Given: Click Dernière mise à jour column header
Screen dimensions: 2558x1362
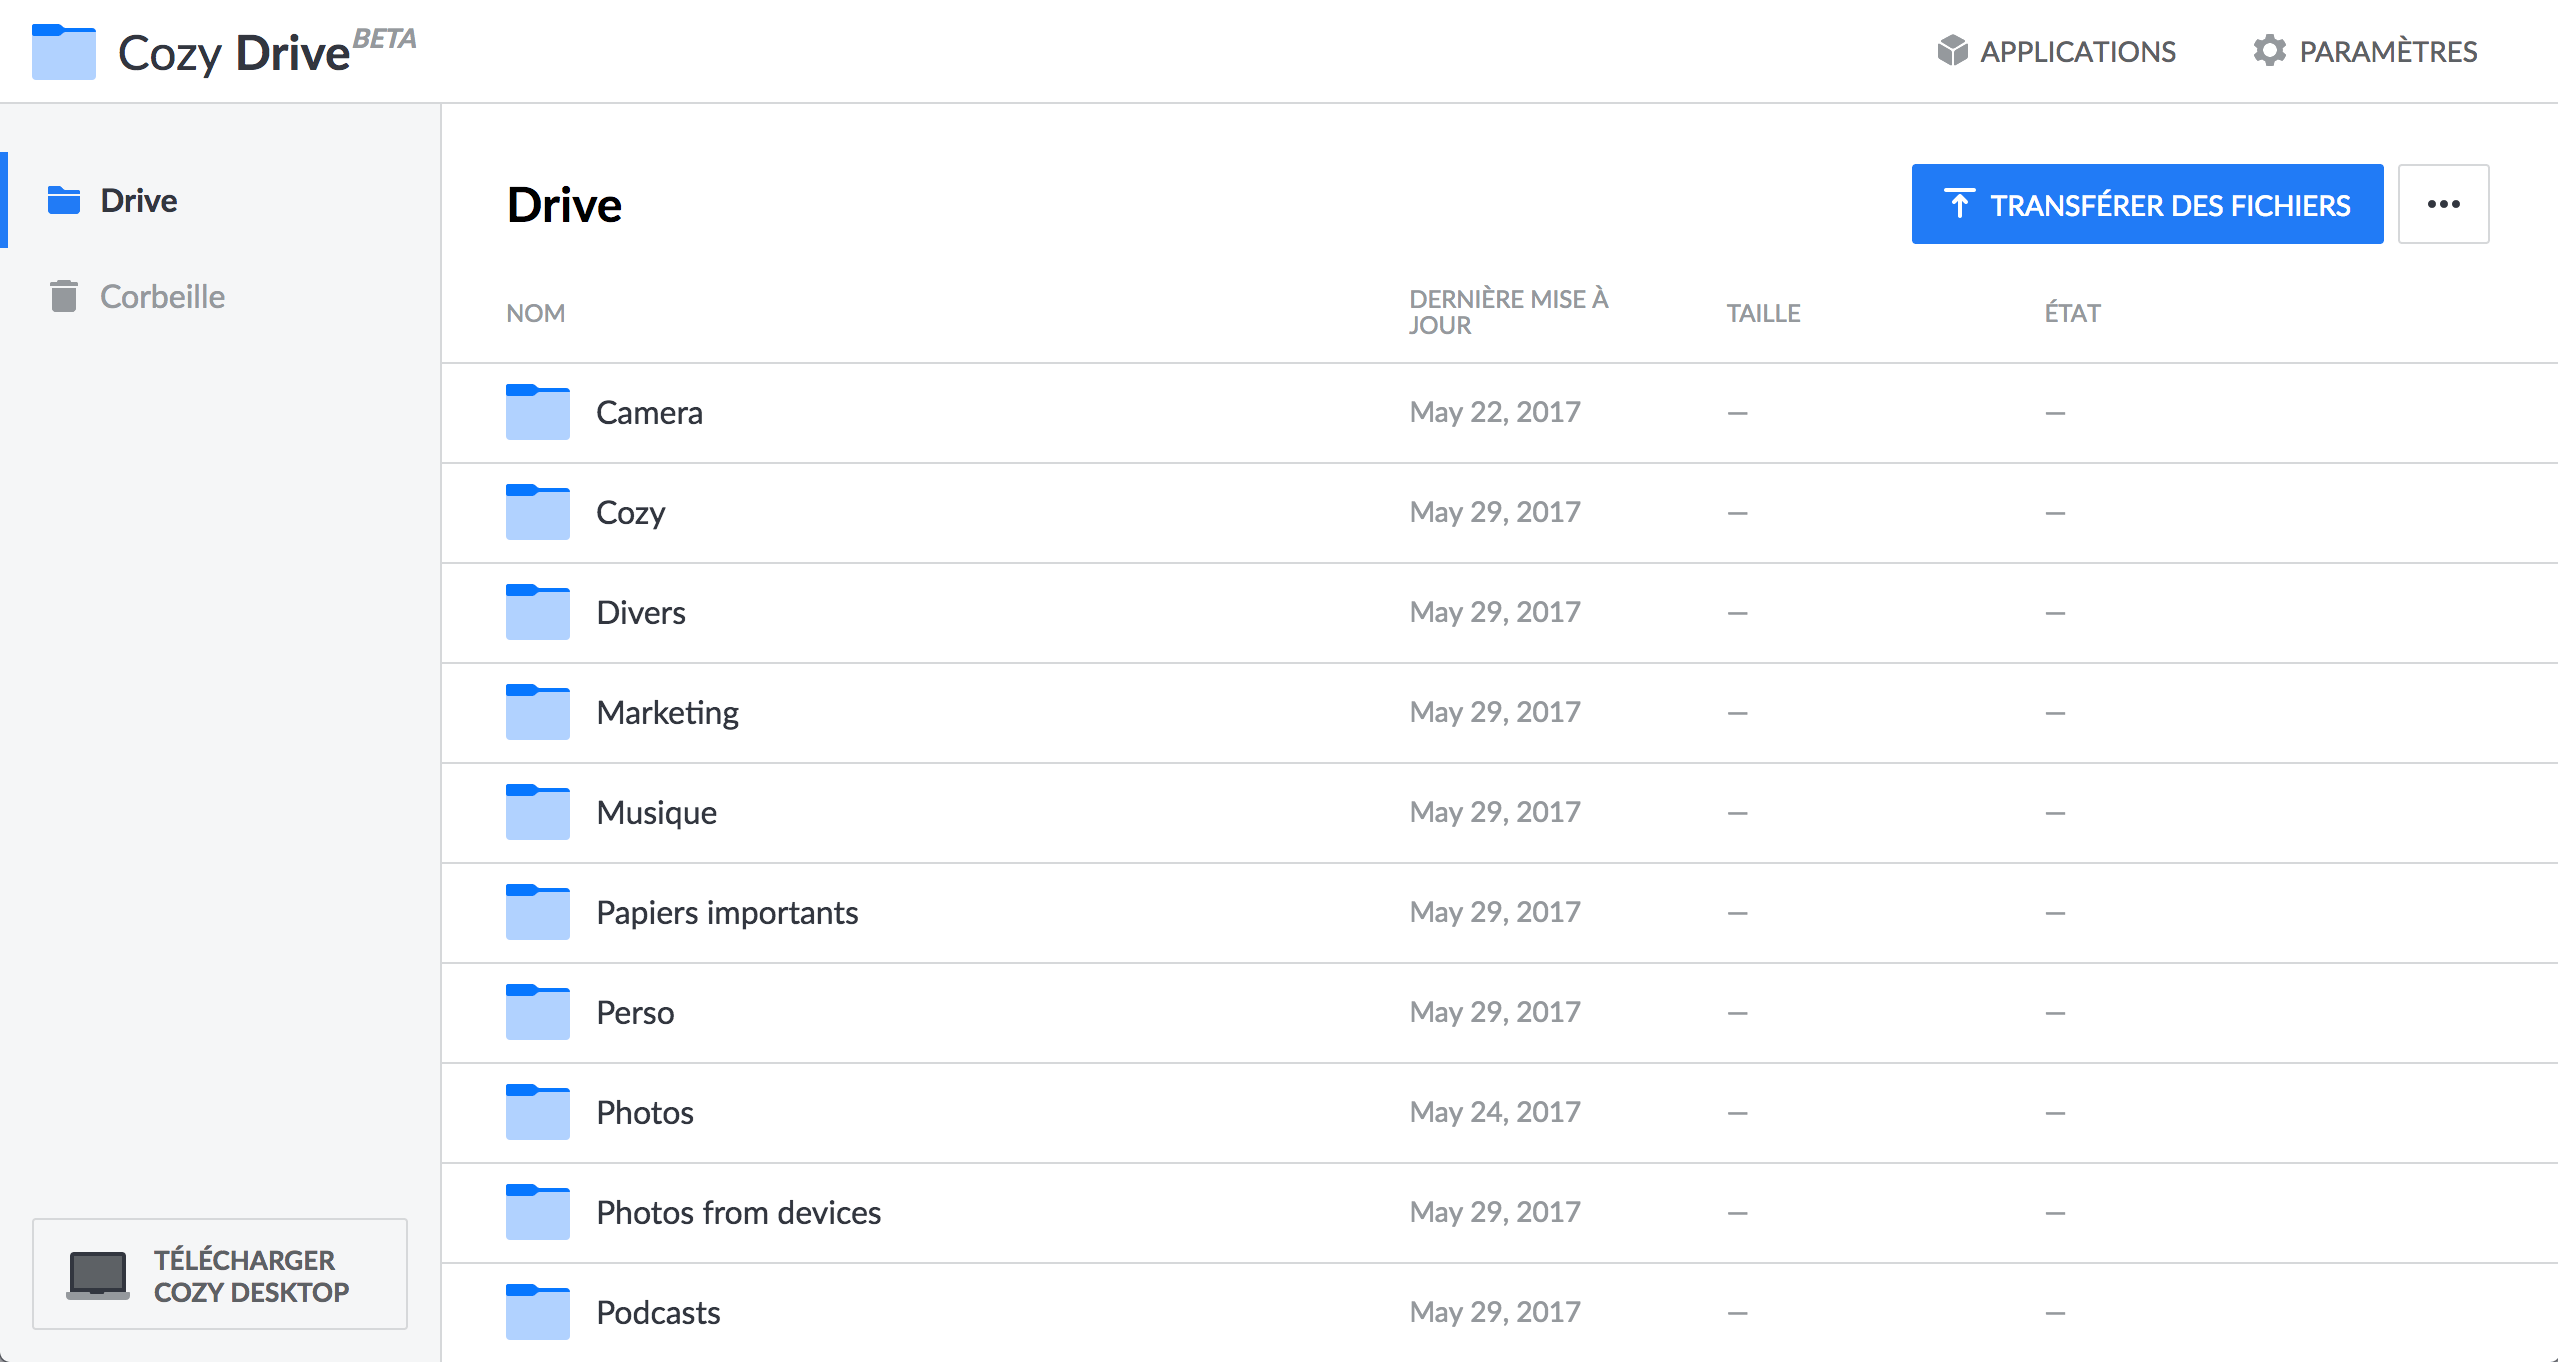Looking at the screenshot, I should 1507,312.
